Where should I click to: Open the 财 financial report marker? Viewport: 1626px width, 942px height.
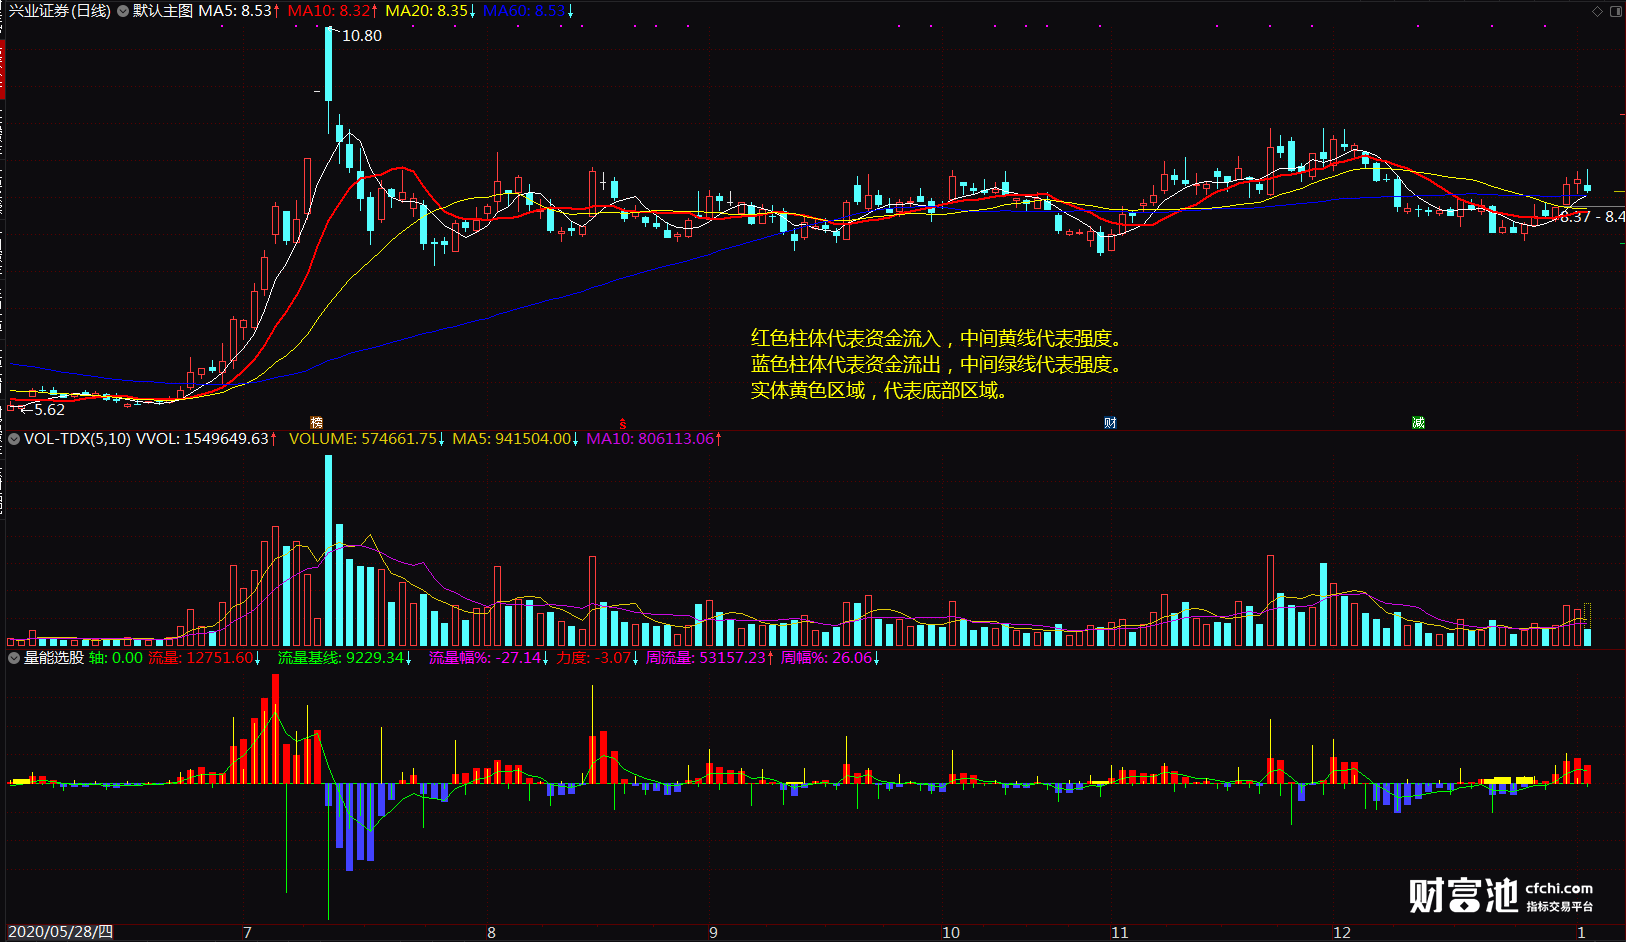pos(1110,423)
